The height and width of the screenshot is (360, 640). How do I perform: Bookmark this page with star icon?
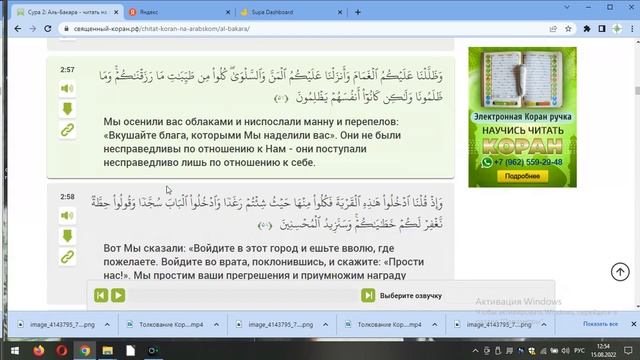(568, 29)
